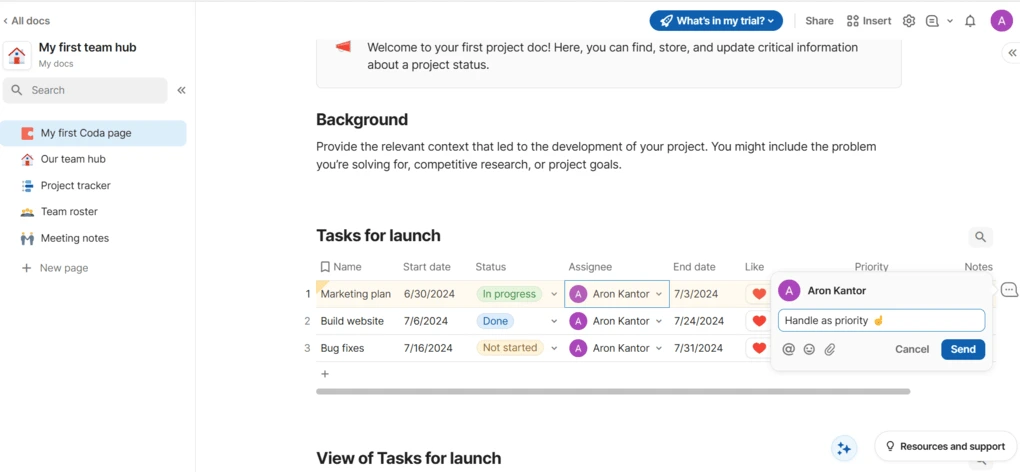The image size is (1020, 472).
Task: Click the Background heading
Action: point(362,120)
